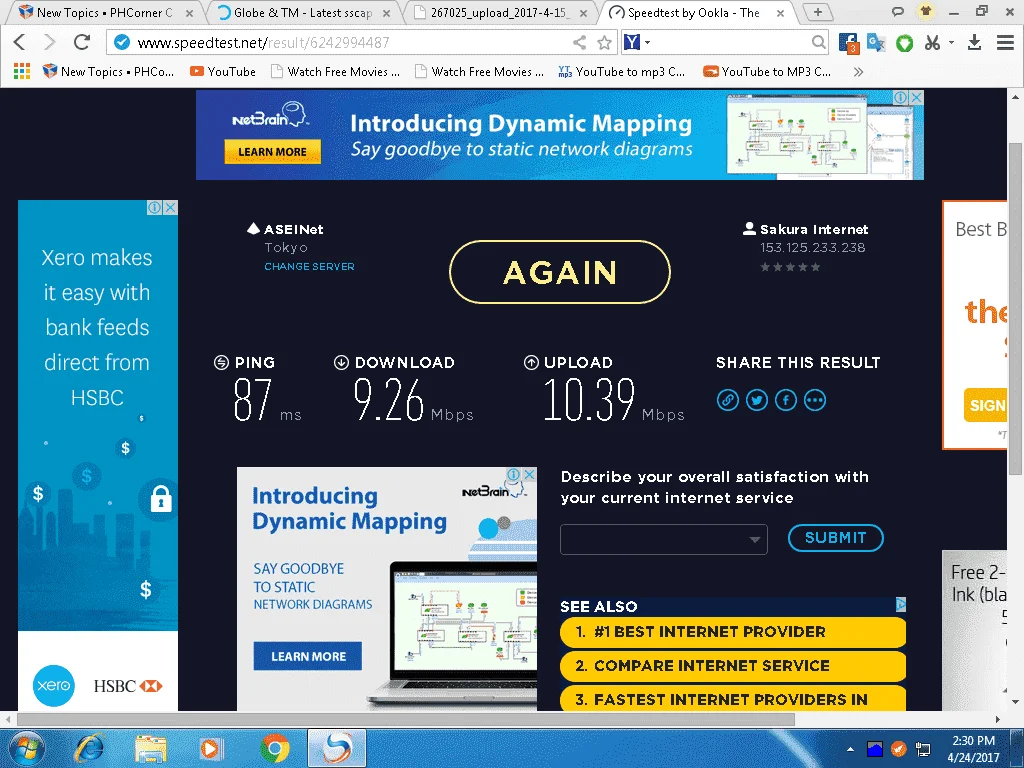Share this page from the address bar
This screenshot has width=1024, height=768.
tap(579, 42)
